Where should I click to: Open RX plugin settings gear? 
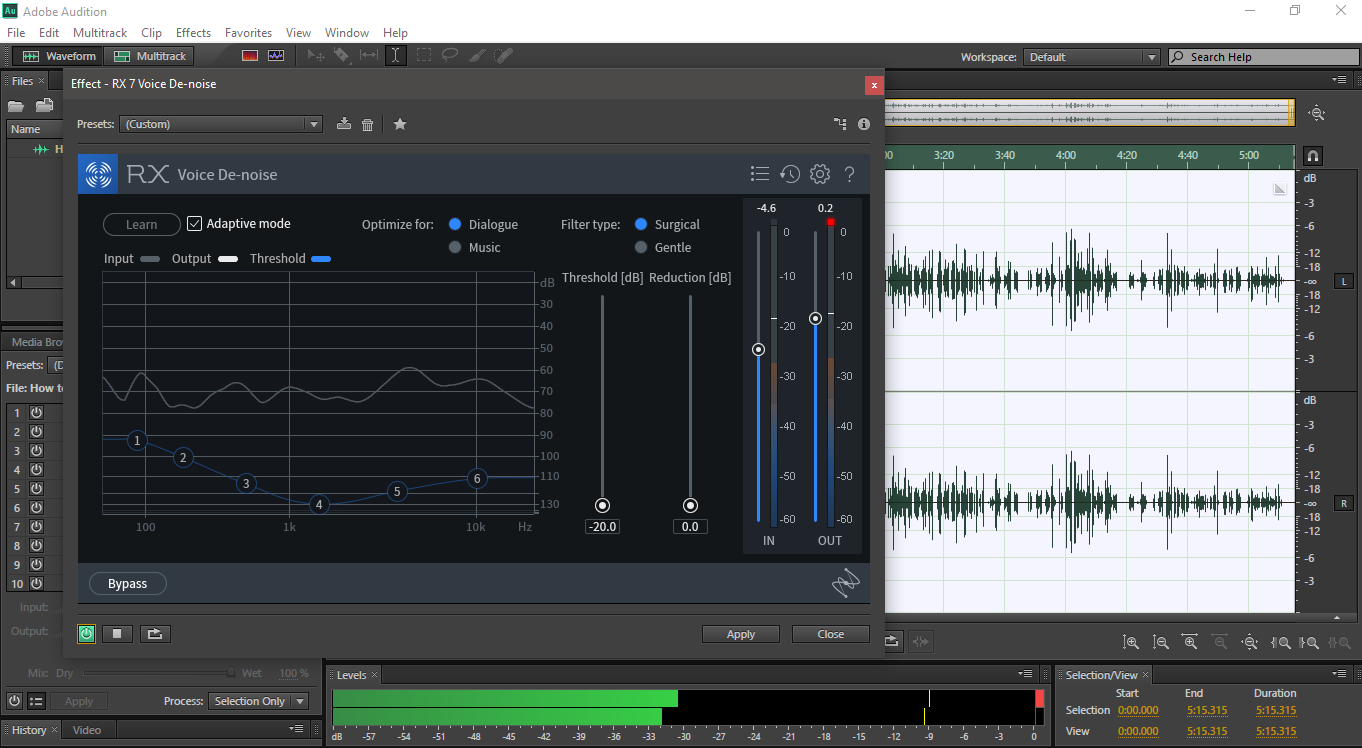[x=820, y=174]
